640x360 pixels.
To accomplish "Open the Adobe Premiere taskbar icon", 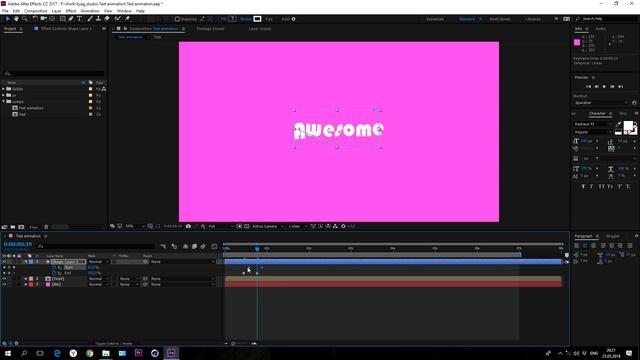I will click(138, 353).
